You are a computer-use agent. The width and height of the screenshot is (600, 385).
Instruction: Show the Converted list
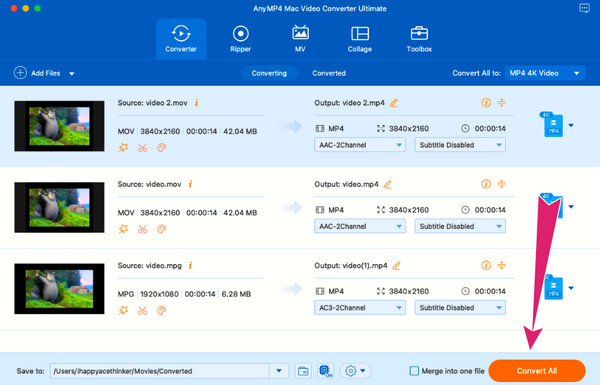point(329,73)
